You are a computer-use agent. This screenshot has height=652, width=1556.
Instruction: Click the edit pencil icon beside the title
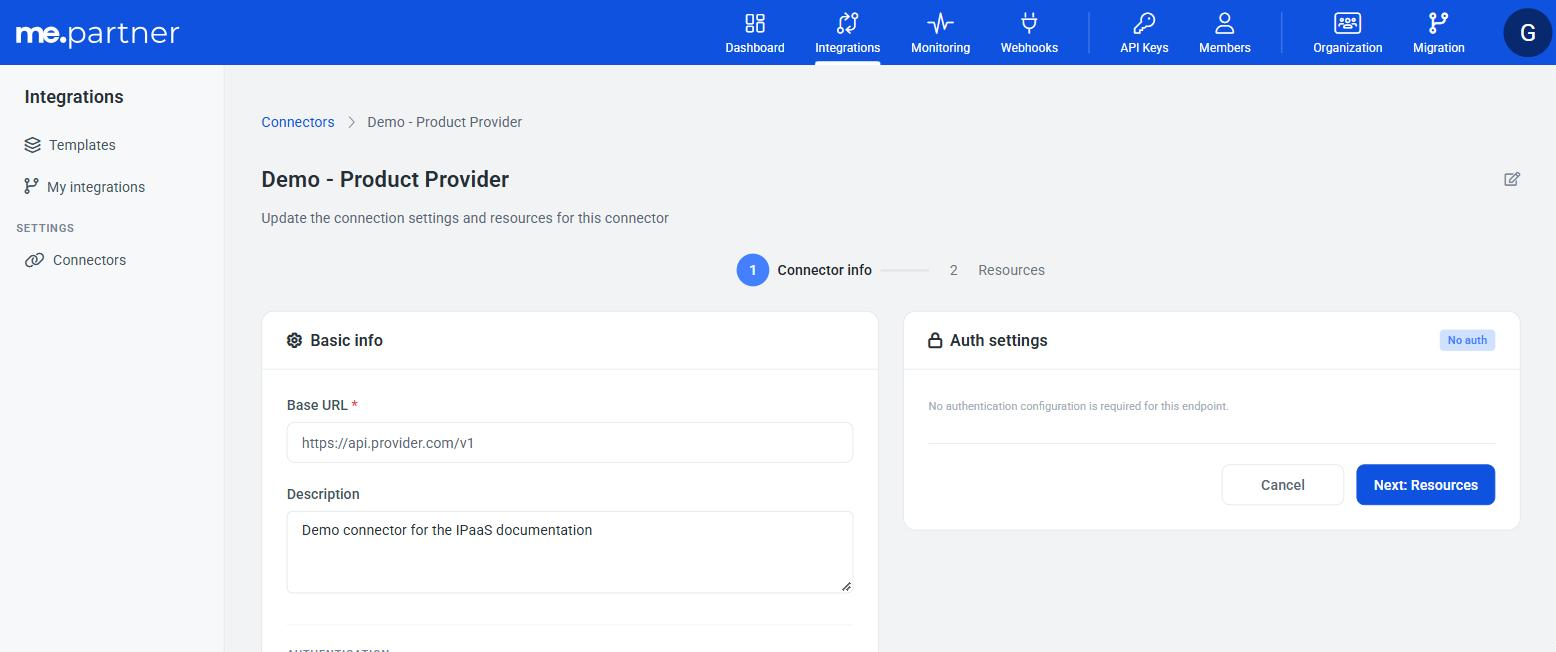[x=1512, y=179]
